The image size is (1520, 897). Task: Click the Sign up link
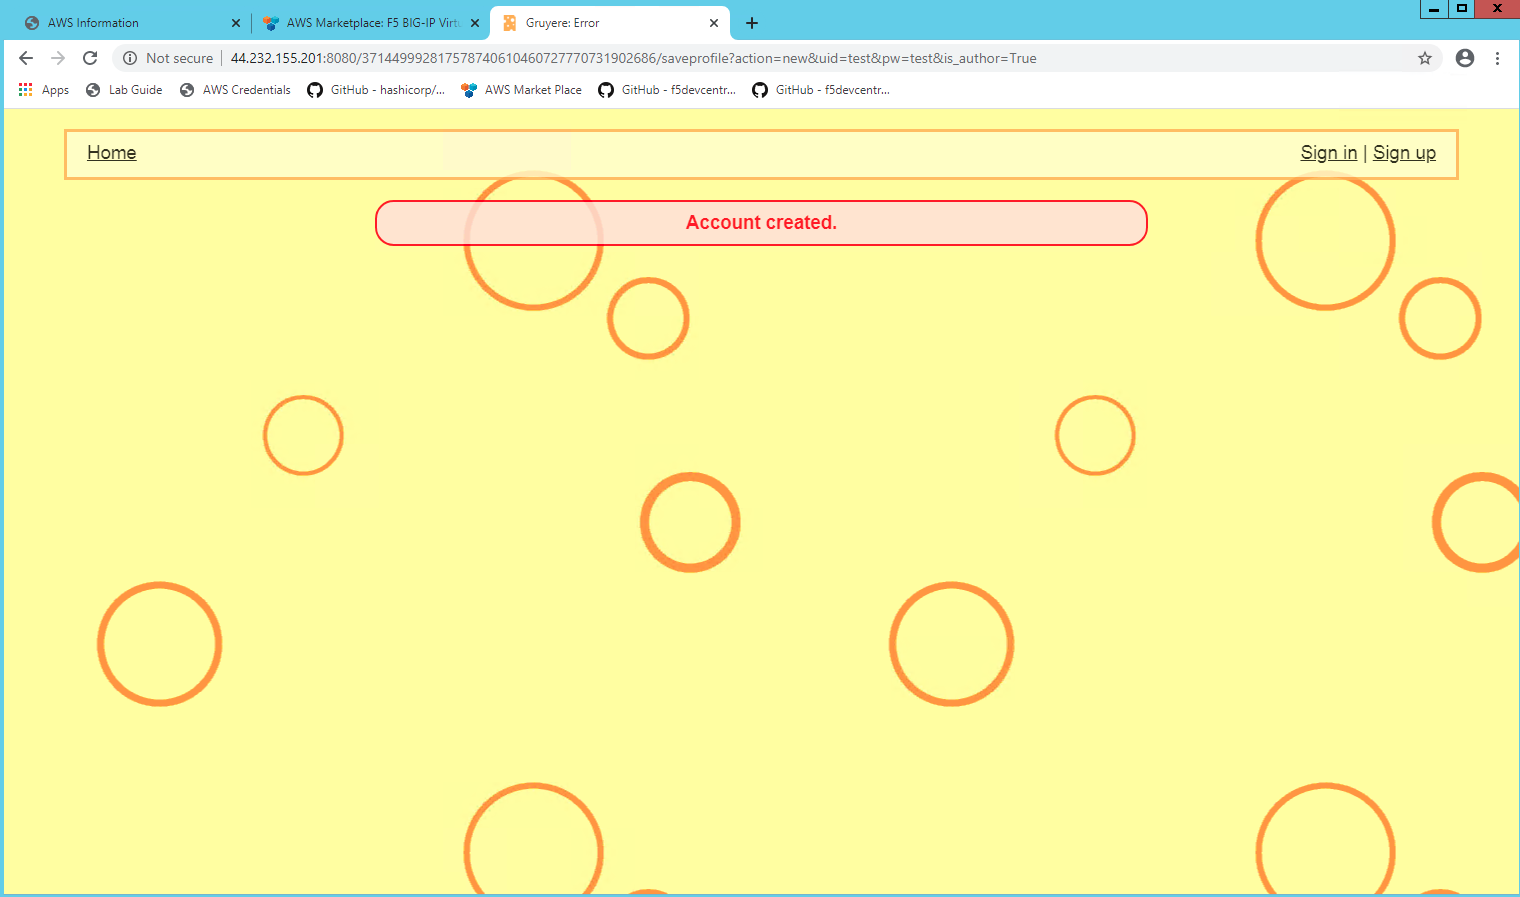tap(1404, 153)
